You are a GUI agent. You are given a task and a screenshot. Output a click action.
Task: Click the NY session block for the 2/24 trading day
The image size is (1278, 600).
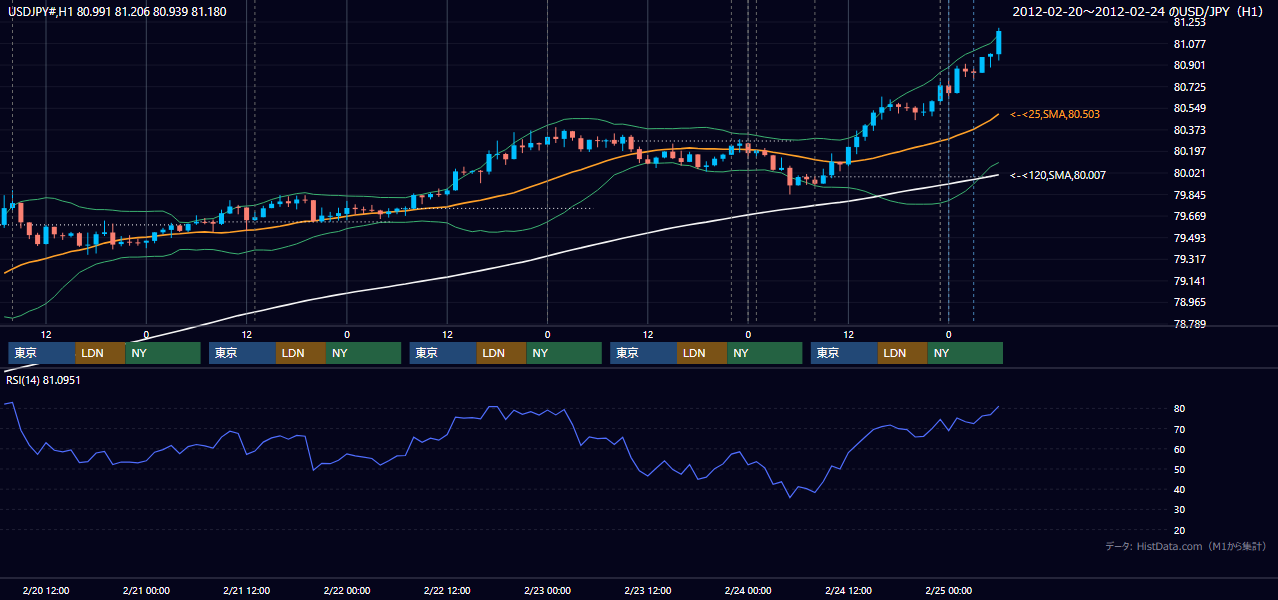pyautogui.click(x=965, y=353)
